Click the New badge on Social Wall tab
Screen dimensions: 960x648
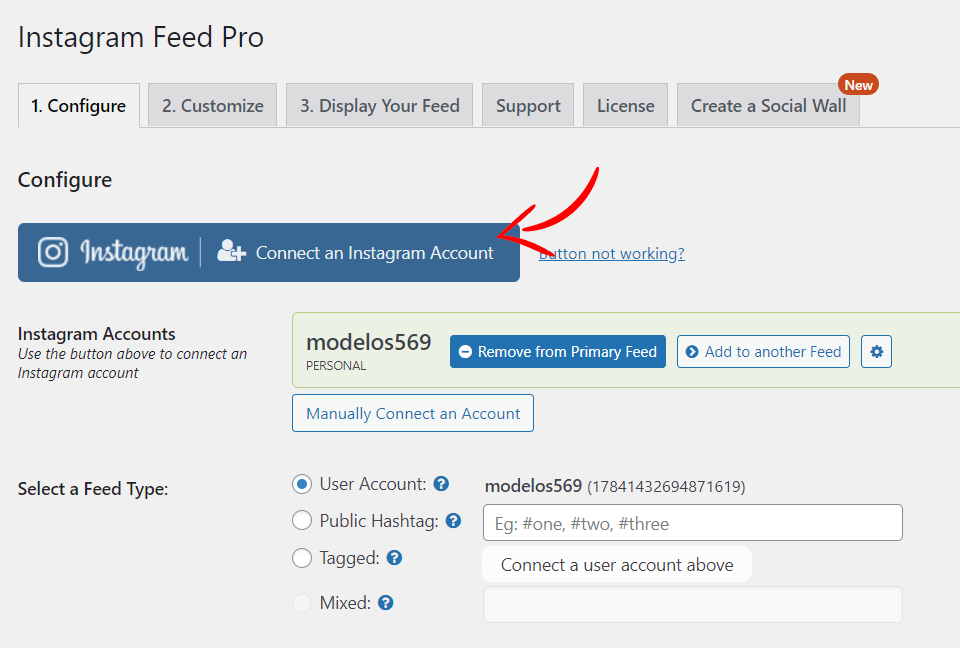[858, 85]
